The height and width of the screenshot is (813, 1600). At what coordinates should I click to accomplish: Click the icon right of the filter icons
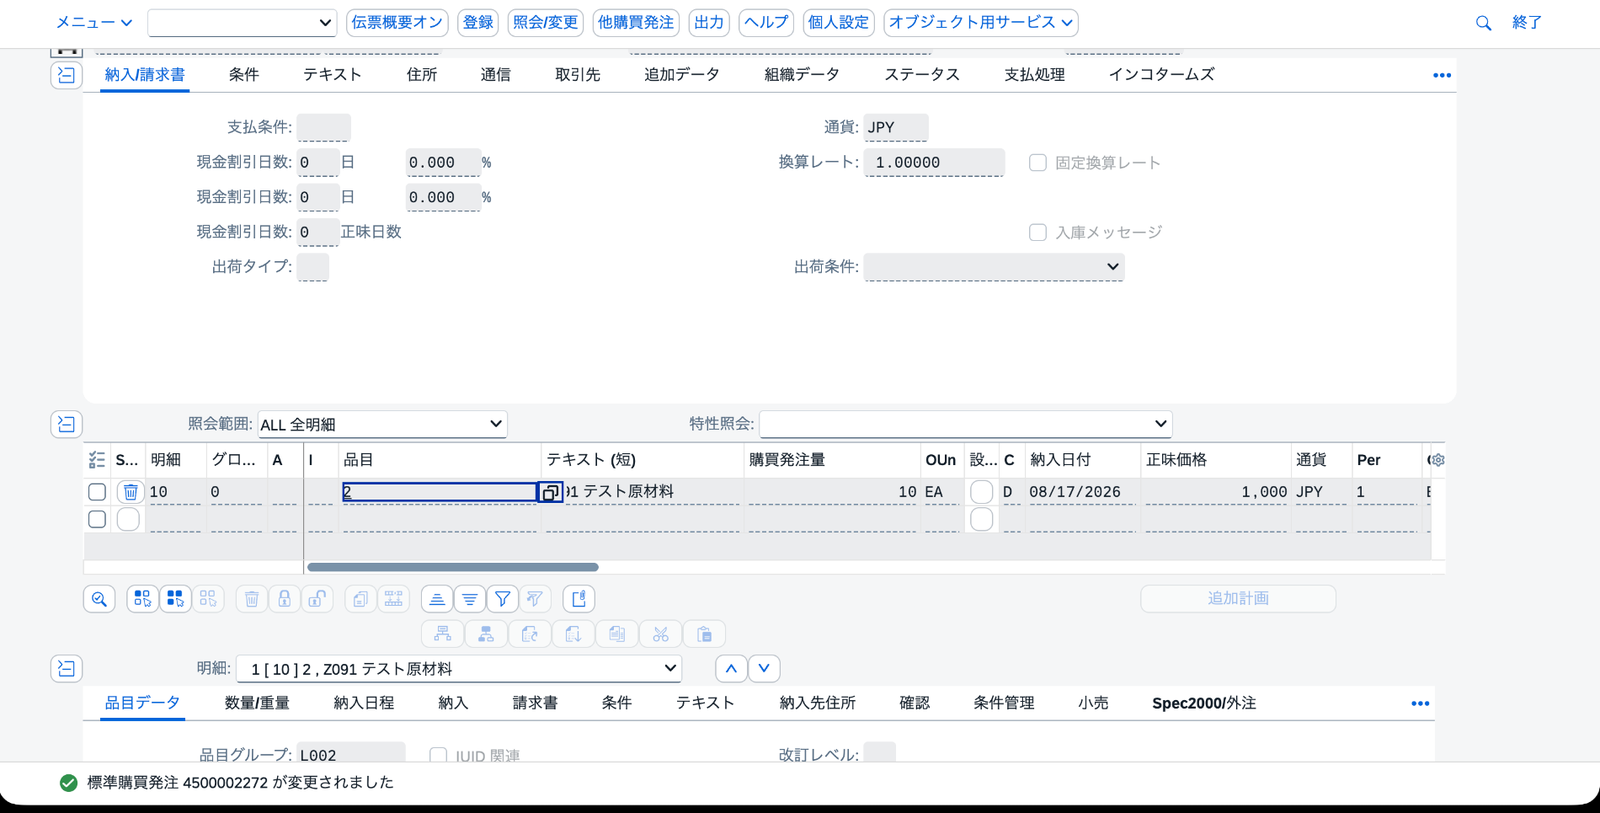tap(579, 599)
